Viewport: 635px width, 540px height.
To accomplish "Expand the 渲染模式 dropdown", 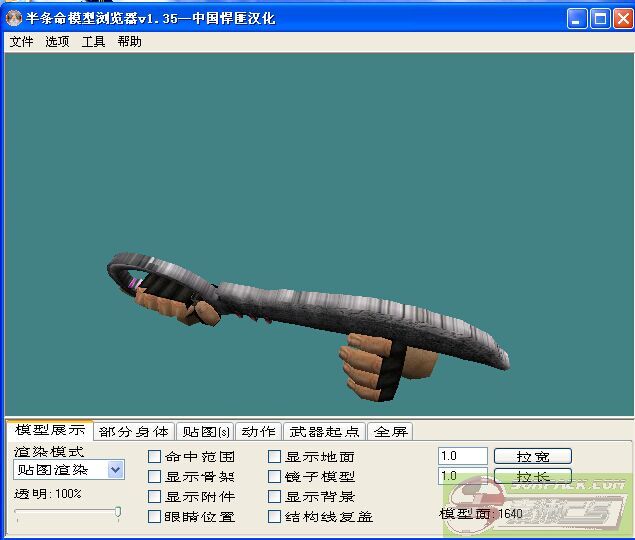I will point(115,469).
